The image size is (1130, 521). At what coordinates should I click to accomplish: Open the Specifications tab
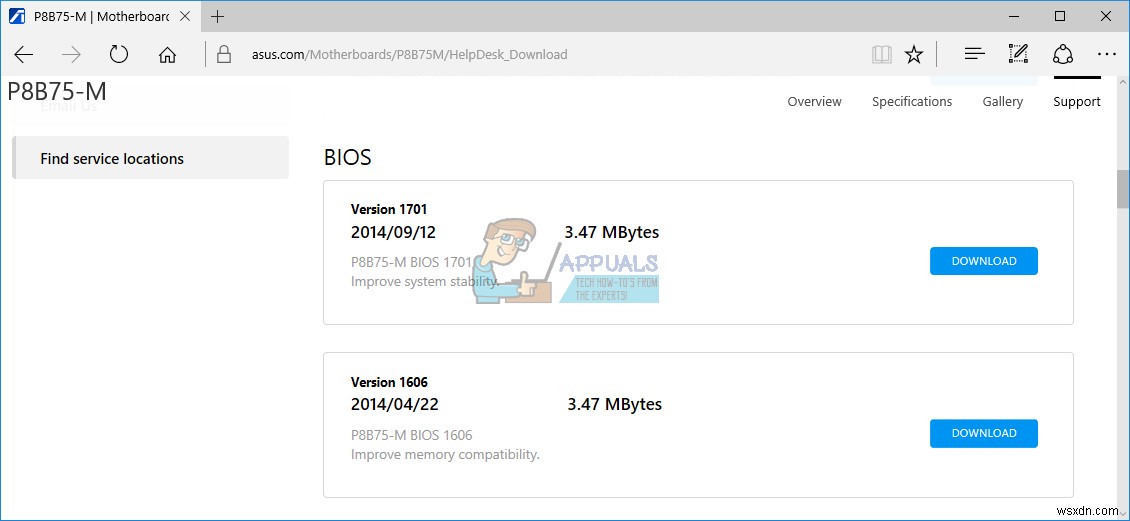911,101
